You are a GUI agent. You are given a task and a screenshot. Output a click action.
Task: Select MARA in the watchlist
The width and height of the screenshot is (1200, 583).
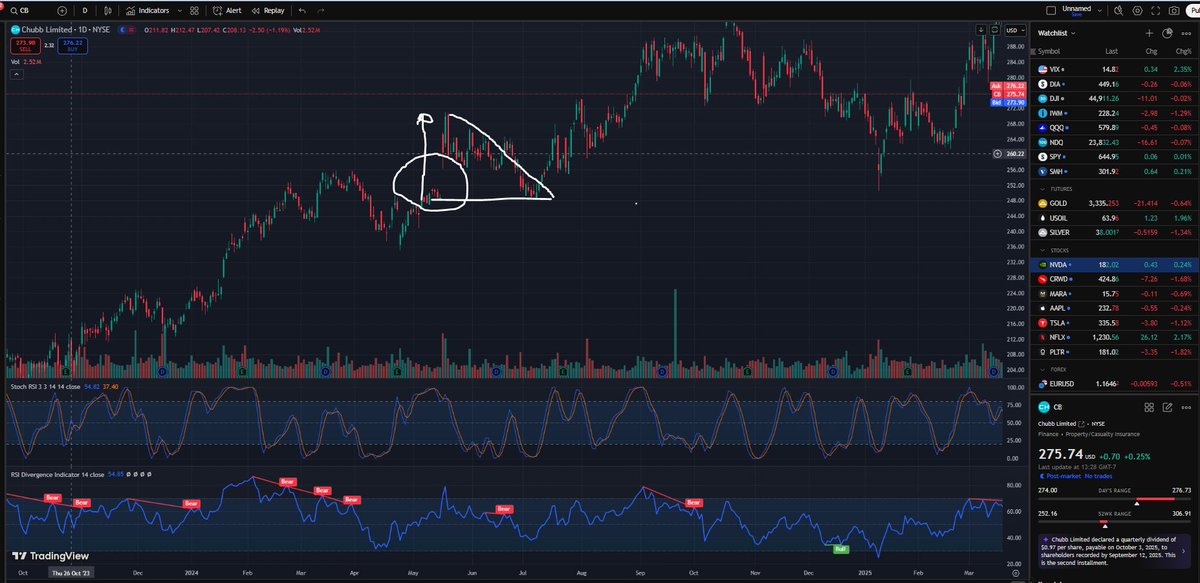point(1115,294)
